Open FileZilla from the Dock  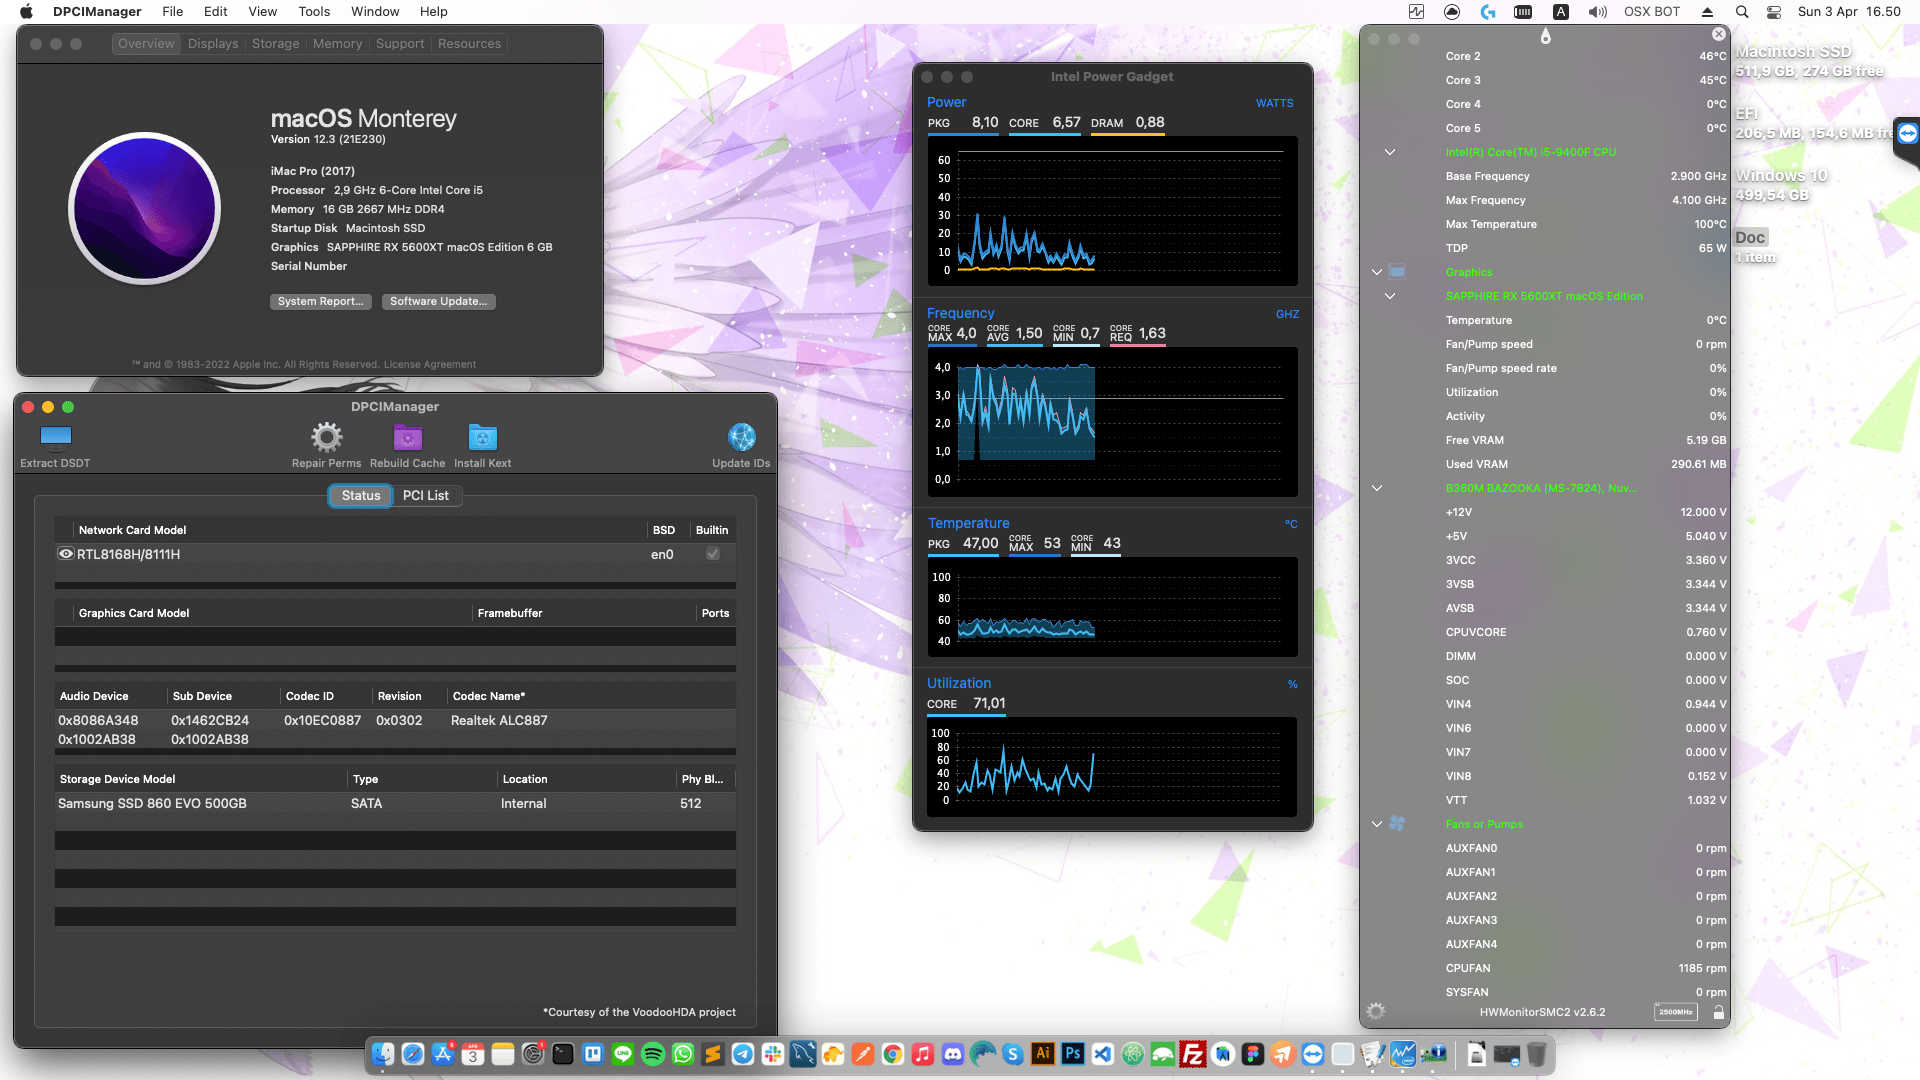(x=1193, y=1054)
